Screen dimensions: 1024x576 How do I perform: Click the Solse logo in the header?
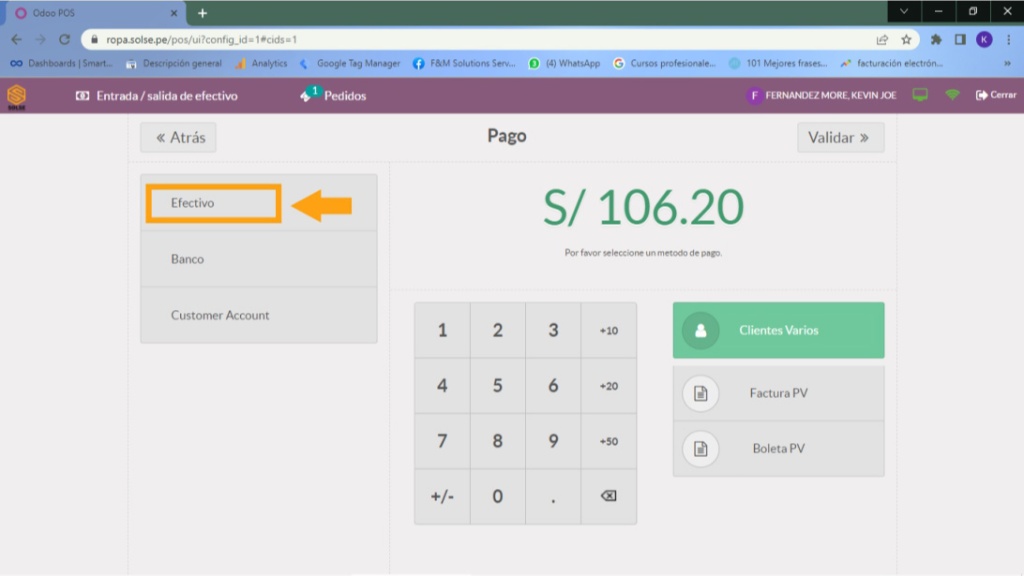coord(16,96)
